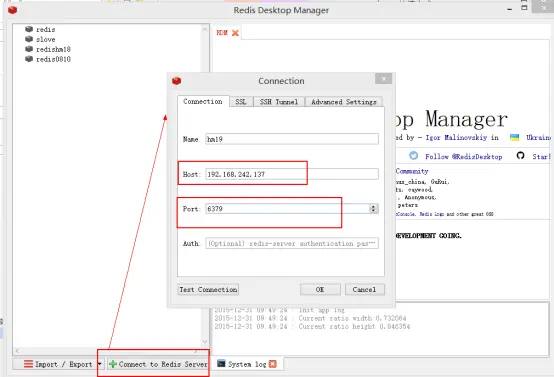Open Import / Export dropdown arrow
The width and height of the screenshot is (554, 377).
tap(99, 364)
